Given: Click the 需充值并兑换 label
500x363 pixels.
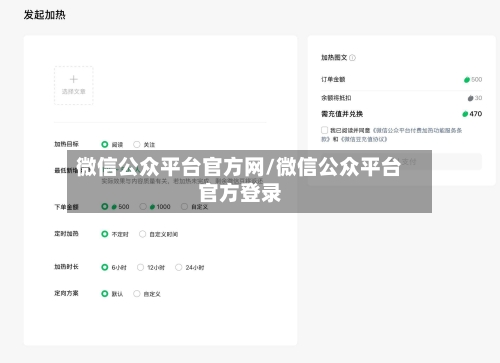Looking at the screenshot, I should [x=342, y=114].
